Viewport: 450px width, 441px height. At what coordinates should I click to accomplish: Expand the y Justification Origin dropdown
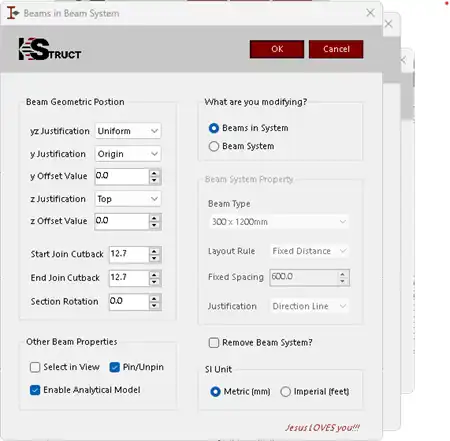tap(128, 154)
